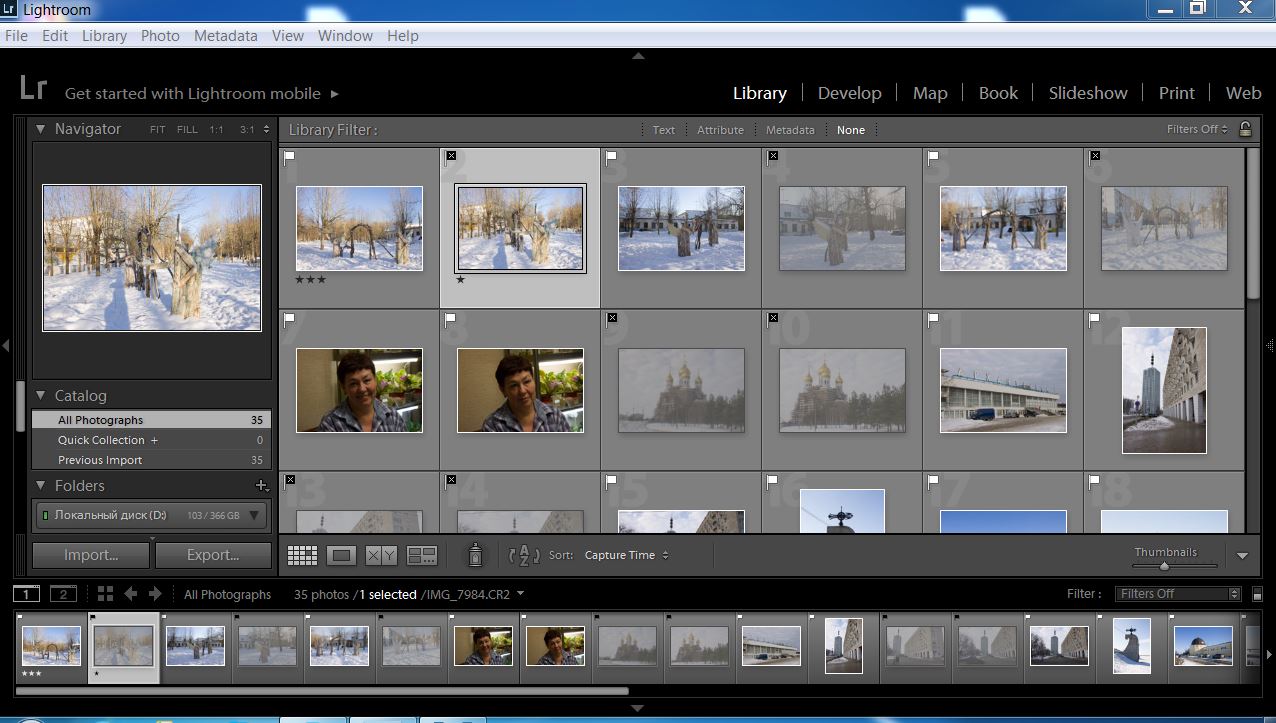The height and width of the screenshot is (723, 1276).
Task: Open filmstrip Filters Off dropdown
Action: (1178, 594)
